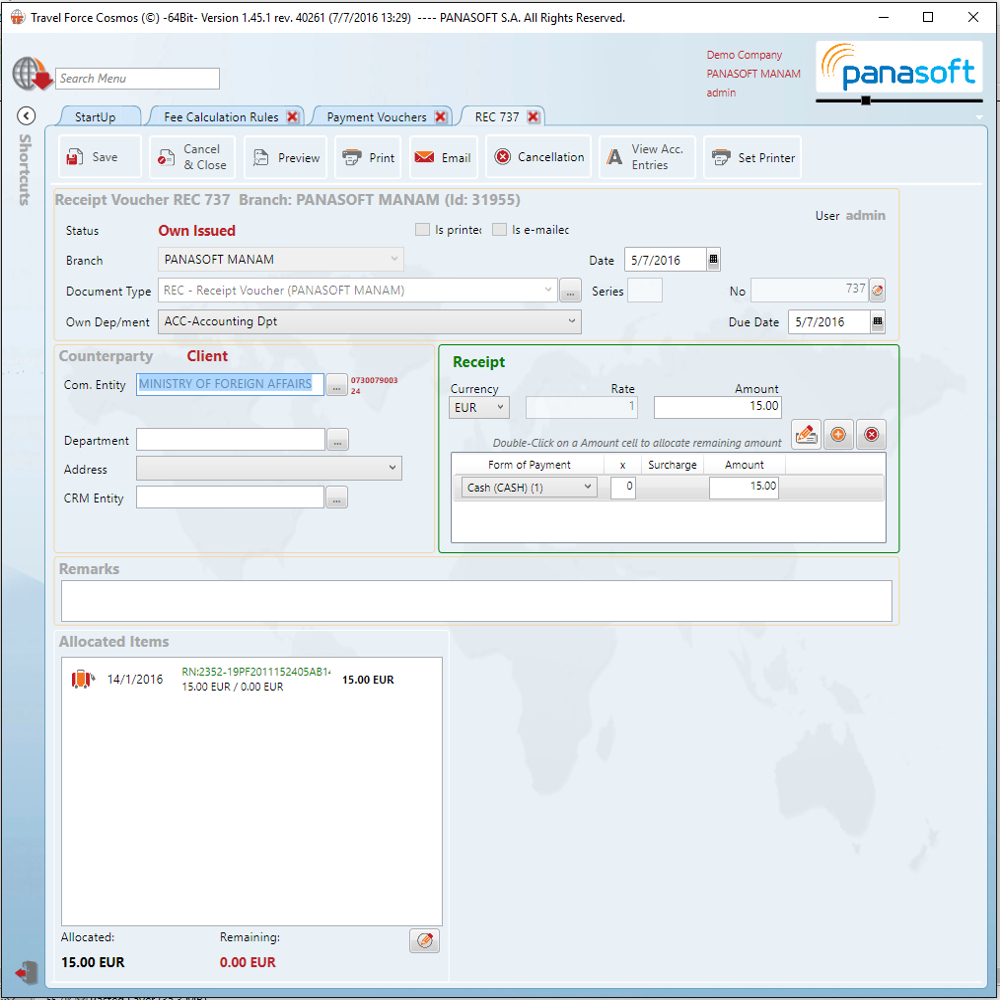Click the Set Printer icon
This screenshot has height=1000, width=1000.
coord(721,158)
